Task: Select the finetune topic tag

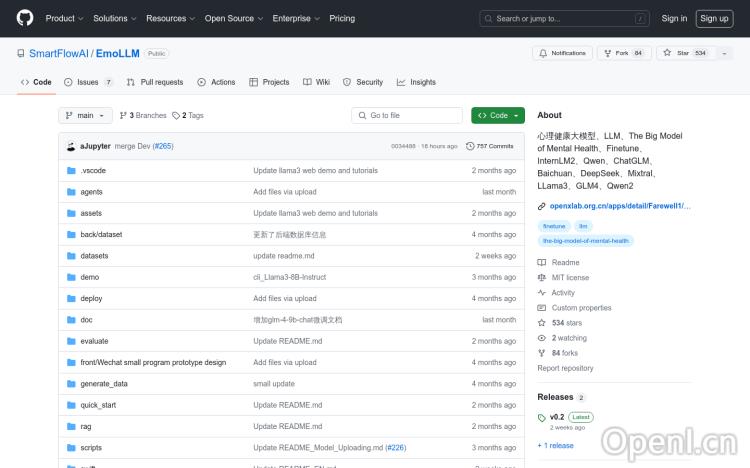Action: click(554, 226)
